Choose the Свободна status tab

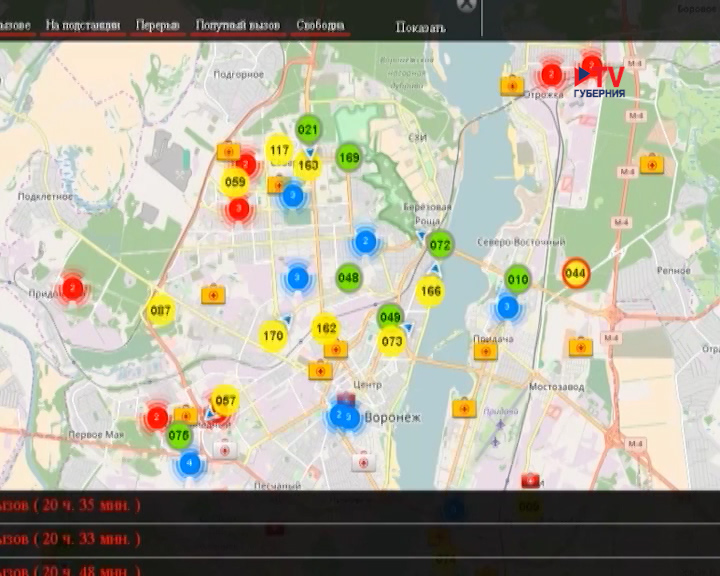pos(320,25)
